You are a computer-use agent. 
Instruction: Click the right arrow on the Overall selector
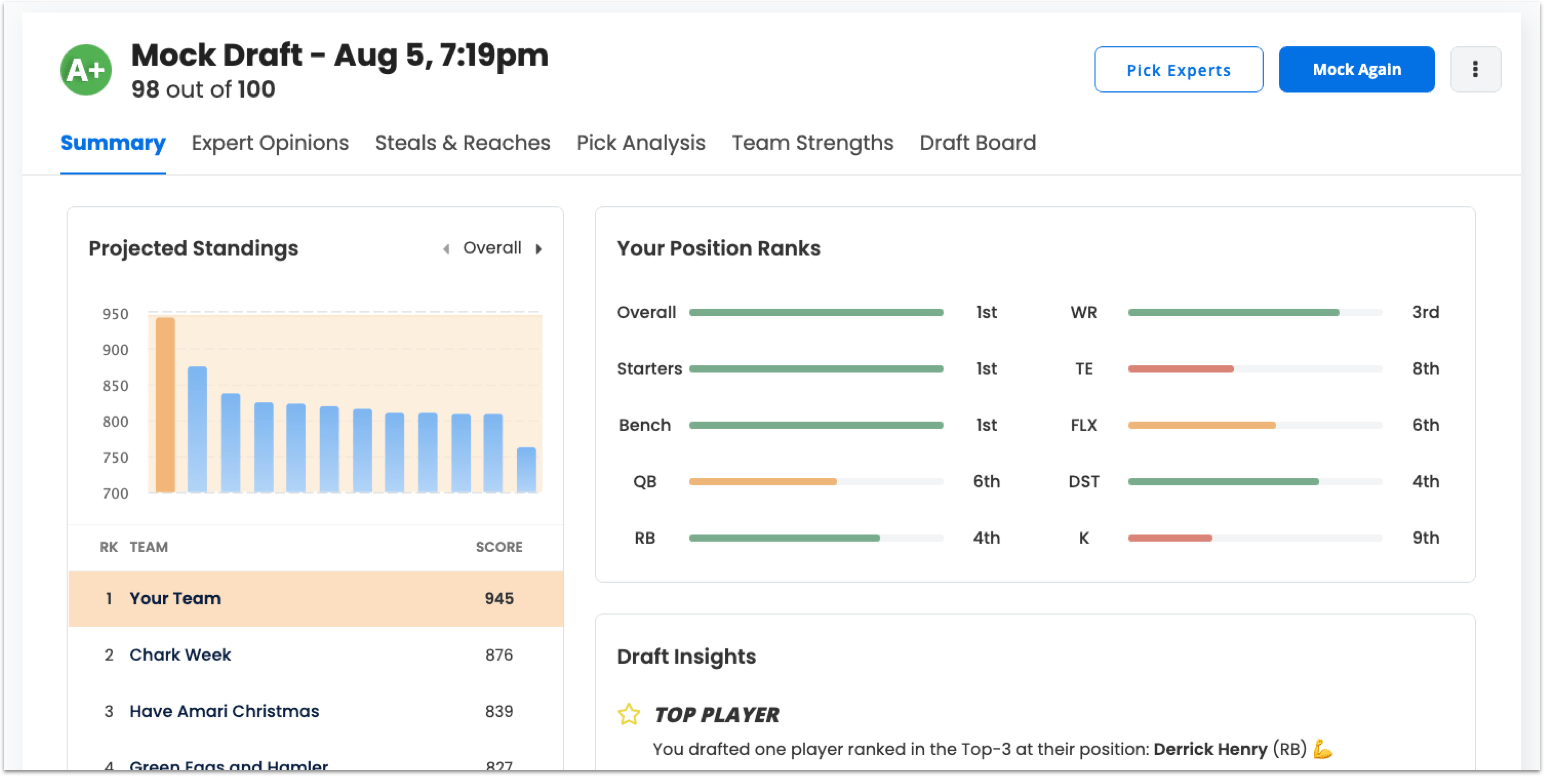click(539, 248)
